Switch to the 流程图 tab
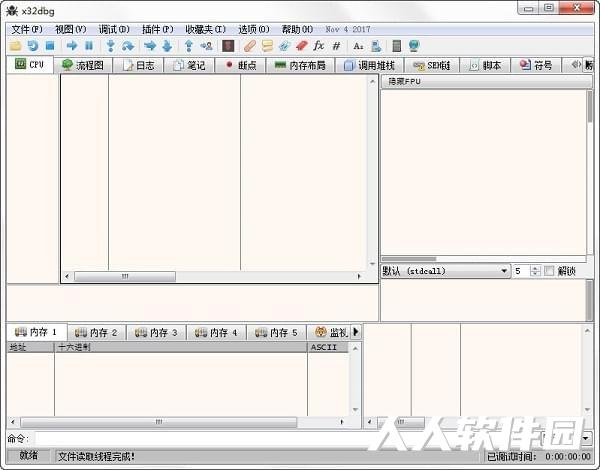The width and height of the screenshot is (600, 470). click(83, 65)
